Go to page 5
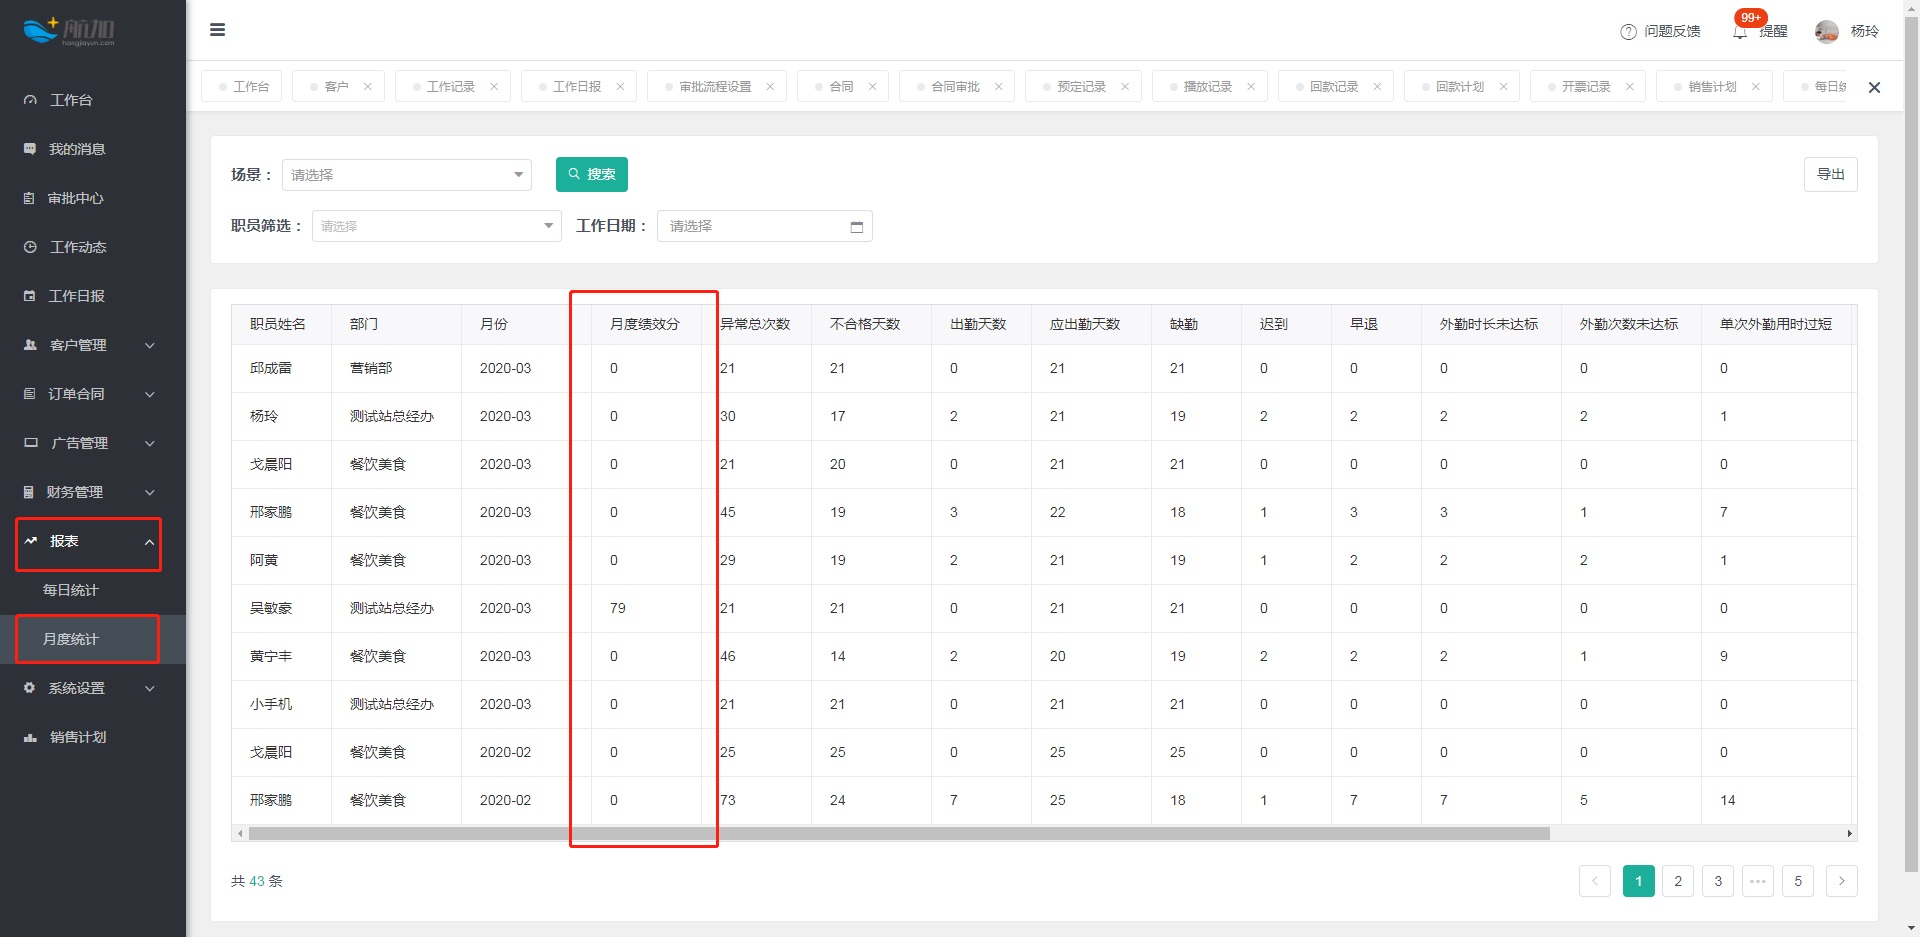Image resolution: width=1920 pixels, height=937 pixels. (1798, 881)
